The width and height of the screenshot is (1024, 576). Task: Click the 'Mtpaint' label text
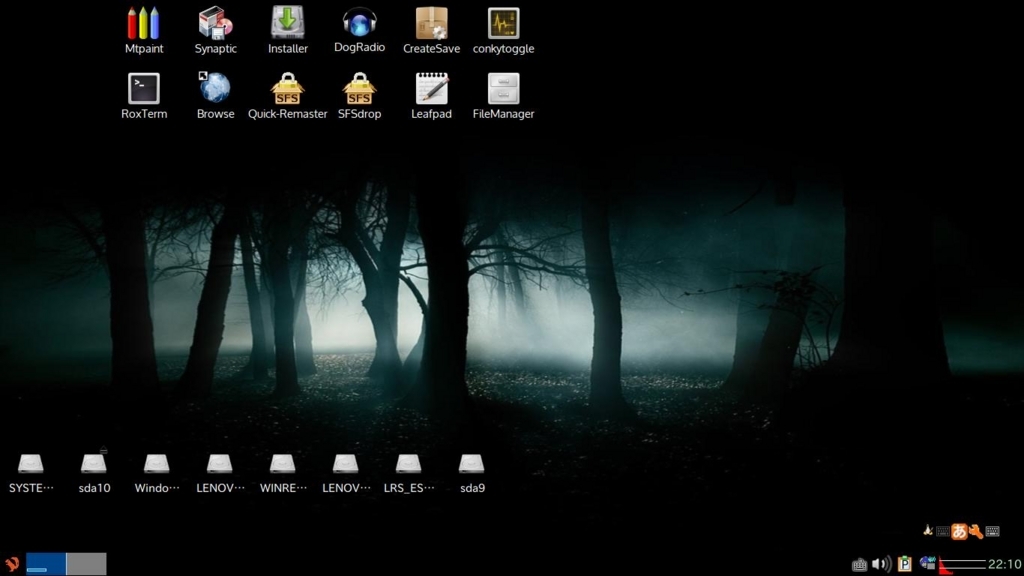click(144, 49)
